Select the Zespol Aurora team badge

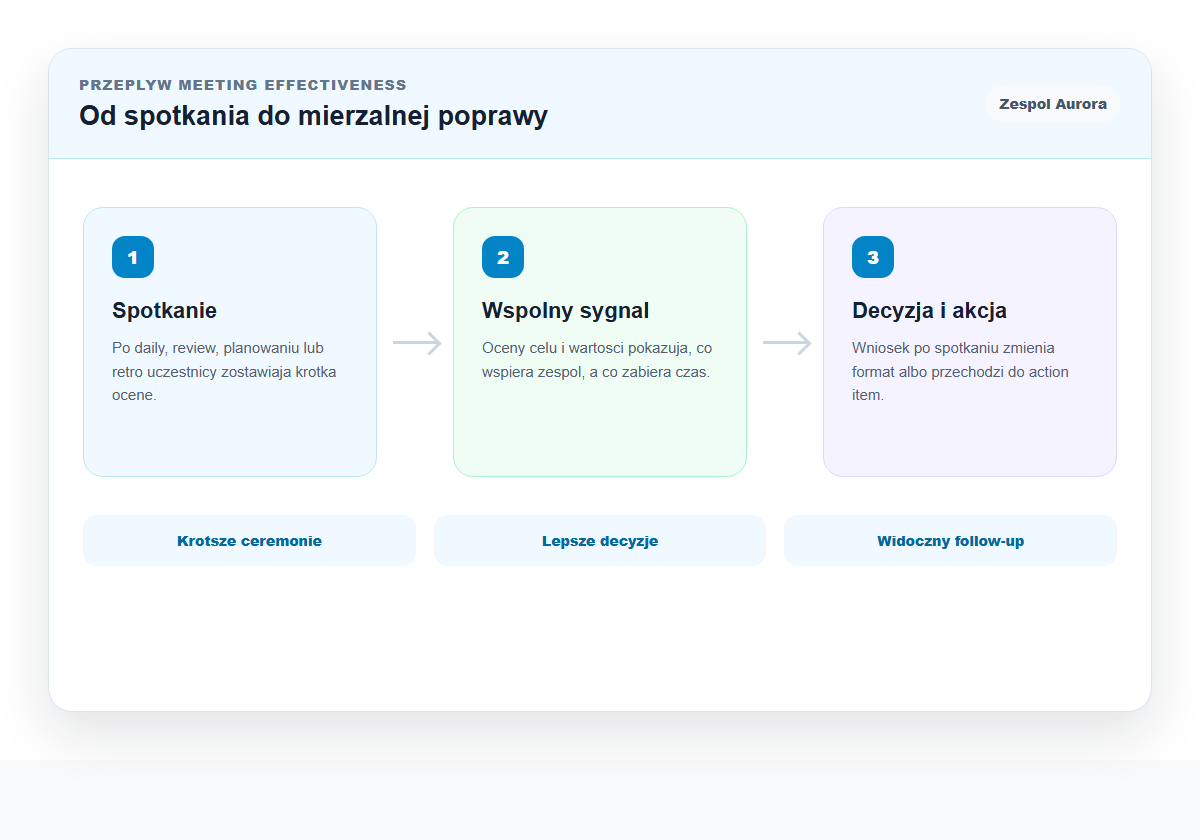1053,104
